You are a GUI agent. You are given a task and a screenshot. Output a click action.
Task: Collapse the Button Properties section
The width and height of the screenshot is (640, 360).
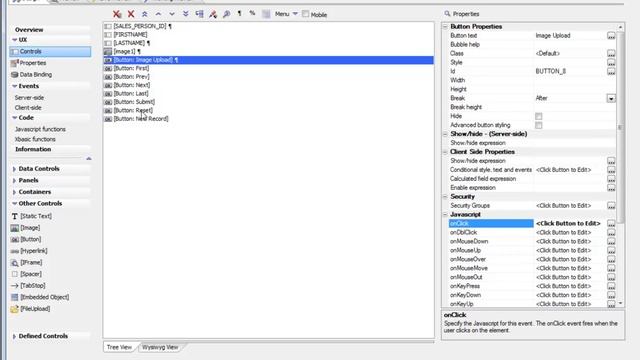tap(445, 27)
